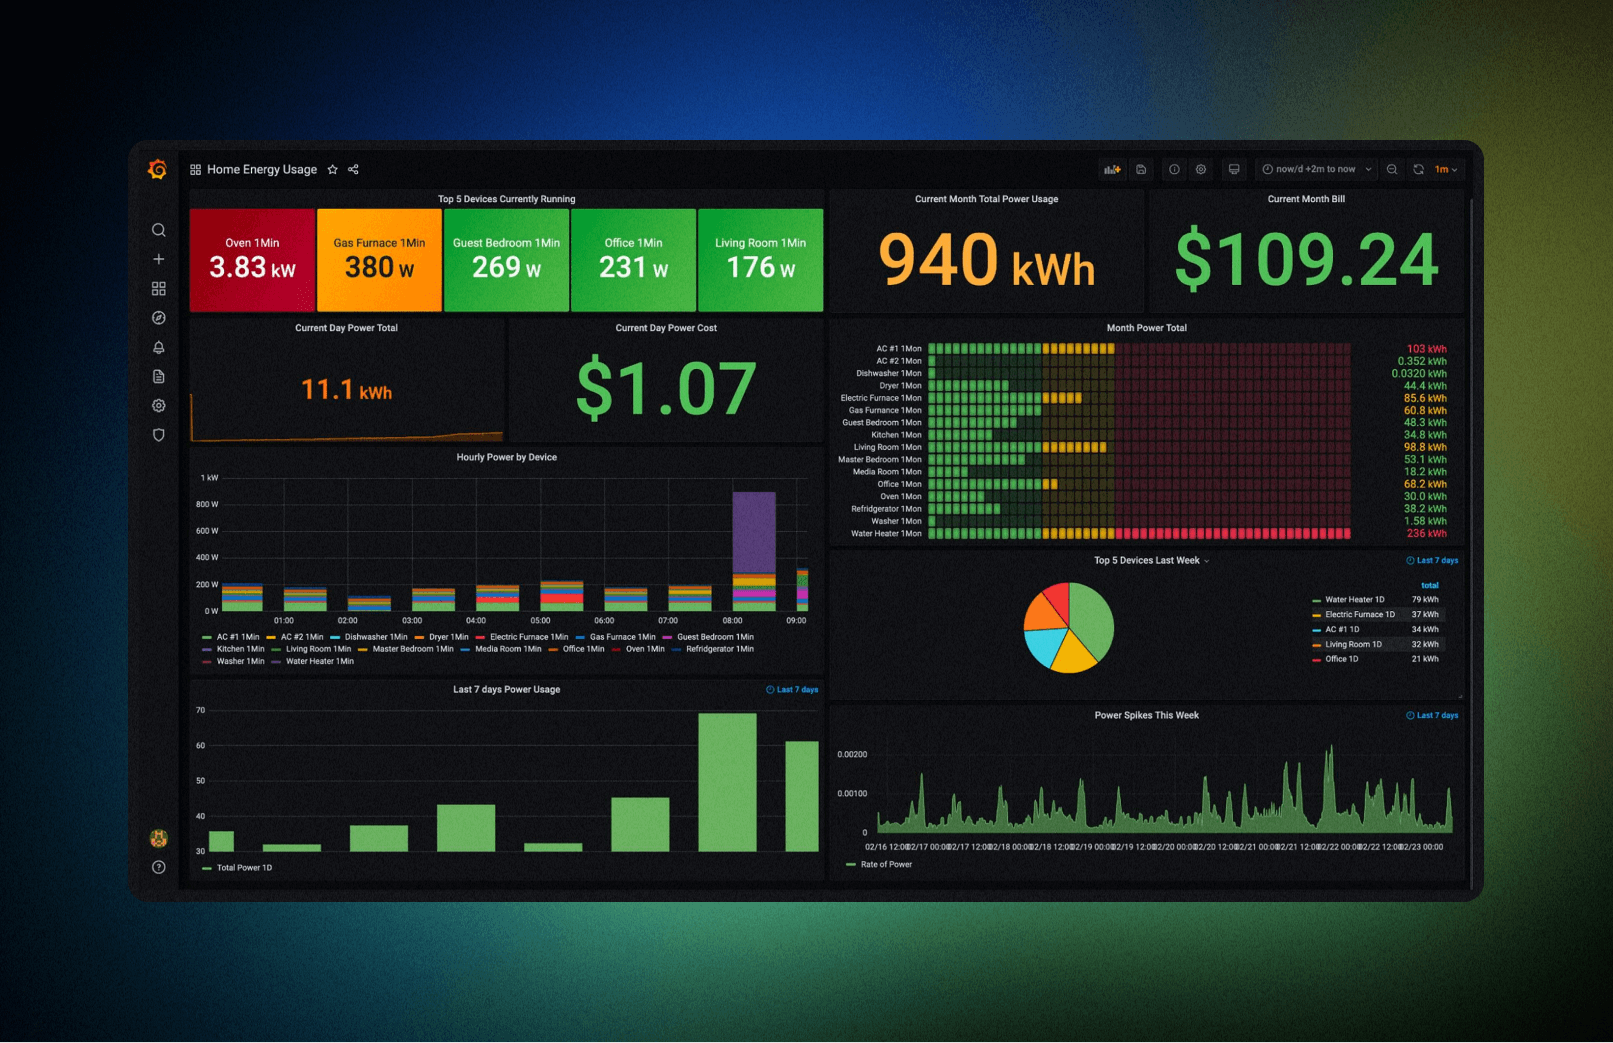
Task: Click AC #1 1D legend color swatch
Action: click(1316, 630)
